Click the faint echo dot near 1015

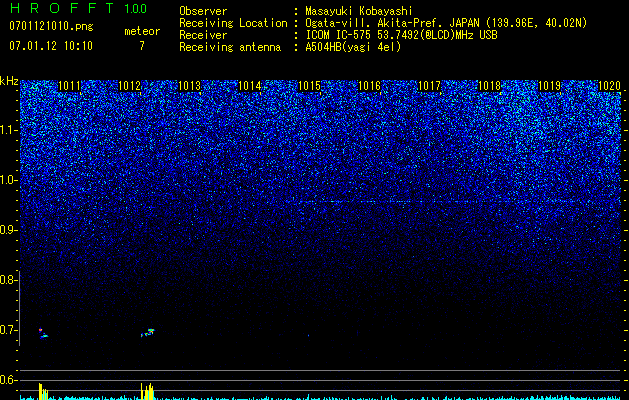(308, 335)
